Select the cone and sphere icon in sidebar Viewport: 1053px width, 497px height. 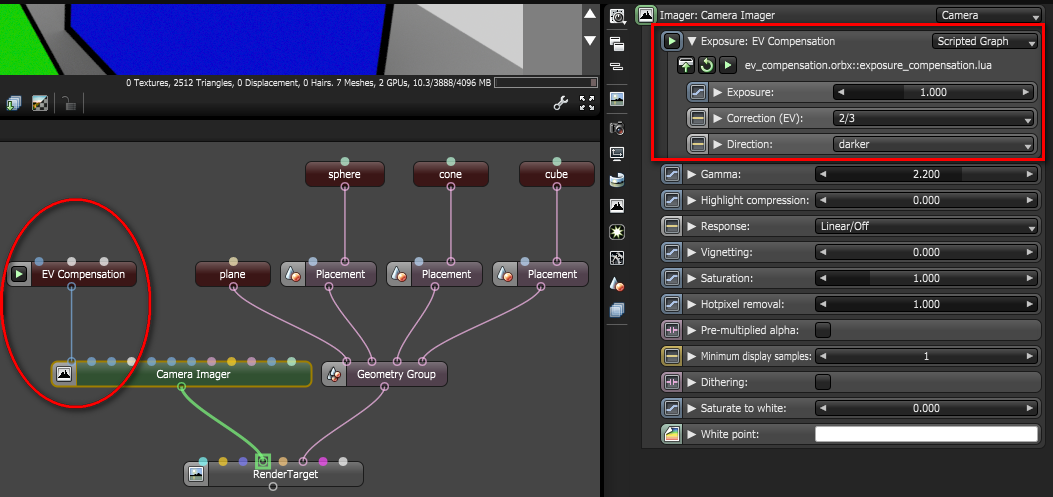pyautogui.click(x=617, y=284)
